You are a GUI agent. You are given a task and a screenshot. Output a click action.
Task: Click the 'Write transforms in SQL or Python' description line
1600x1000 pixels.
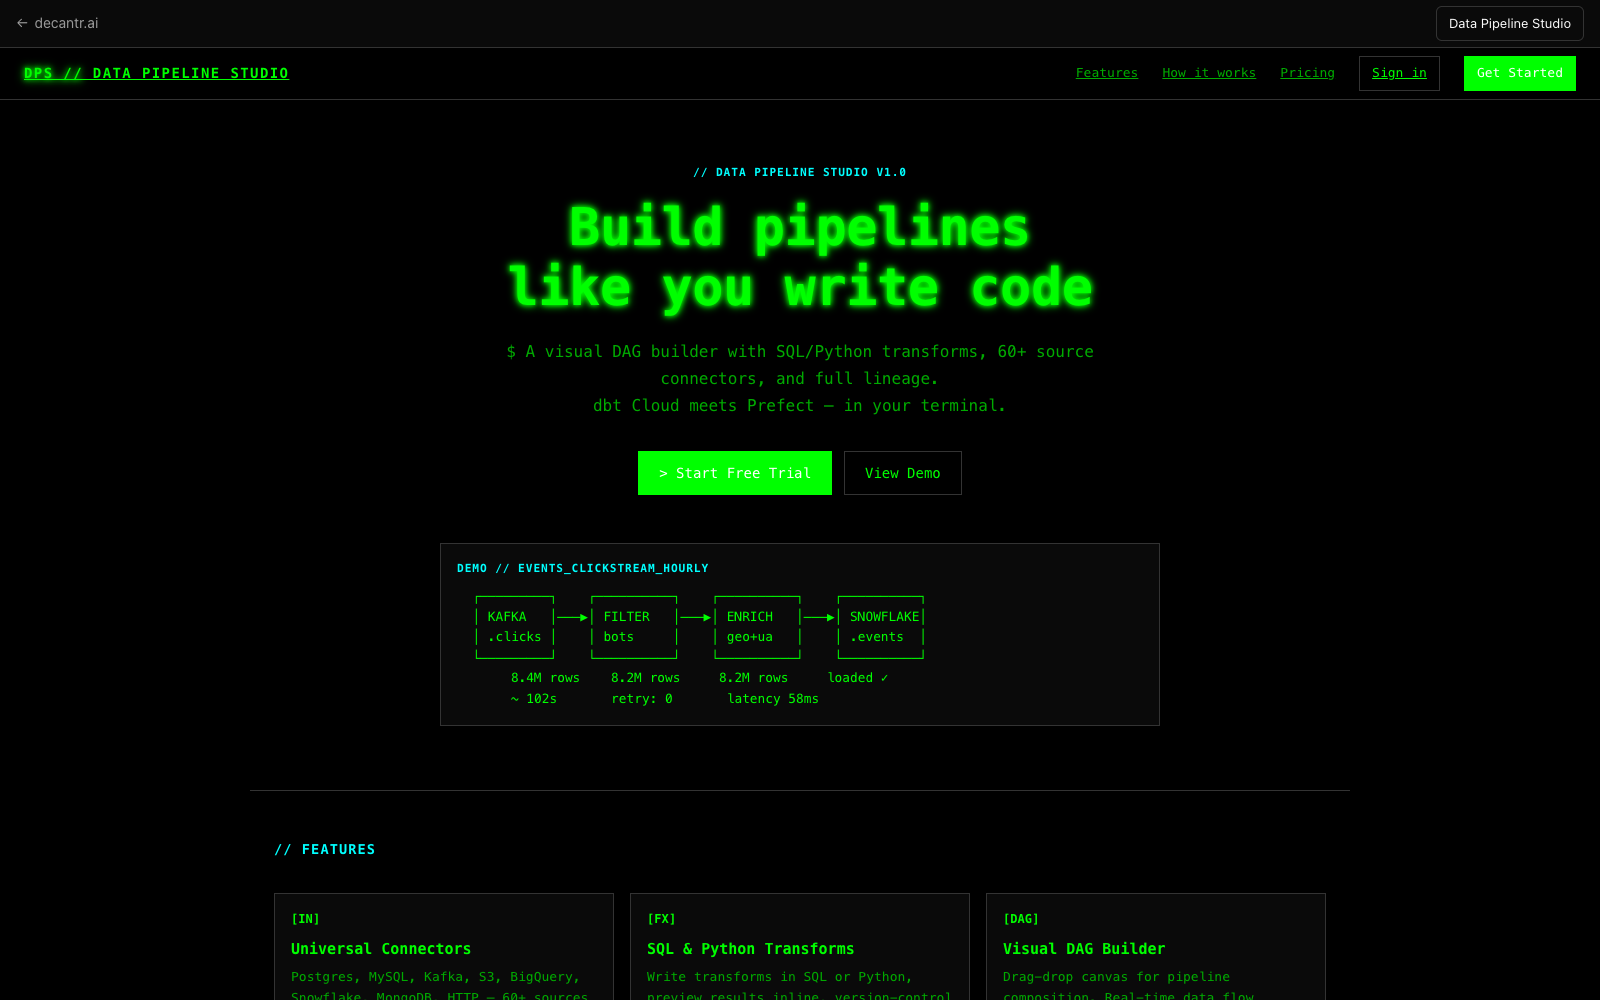click(x=779, y=977)
